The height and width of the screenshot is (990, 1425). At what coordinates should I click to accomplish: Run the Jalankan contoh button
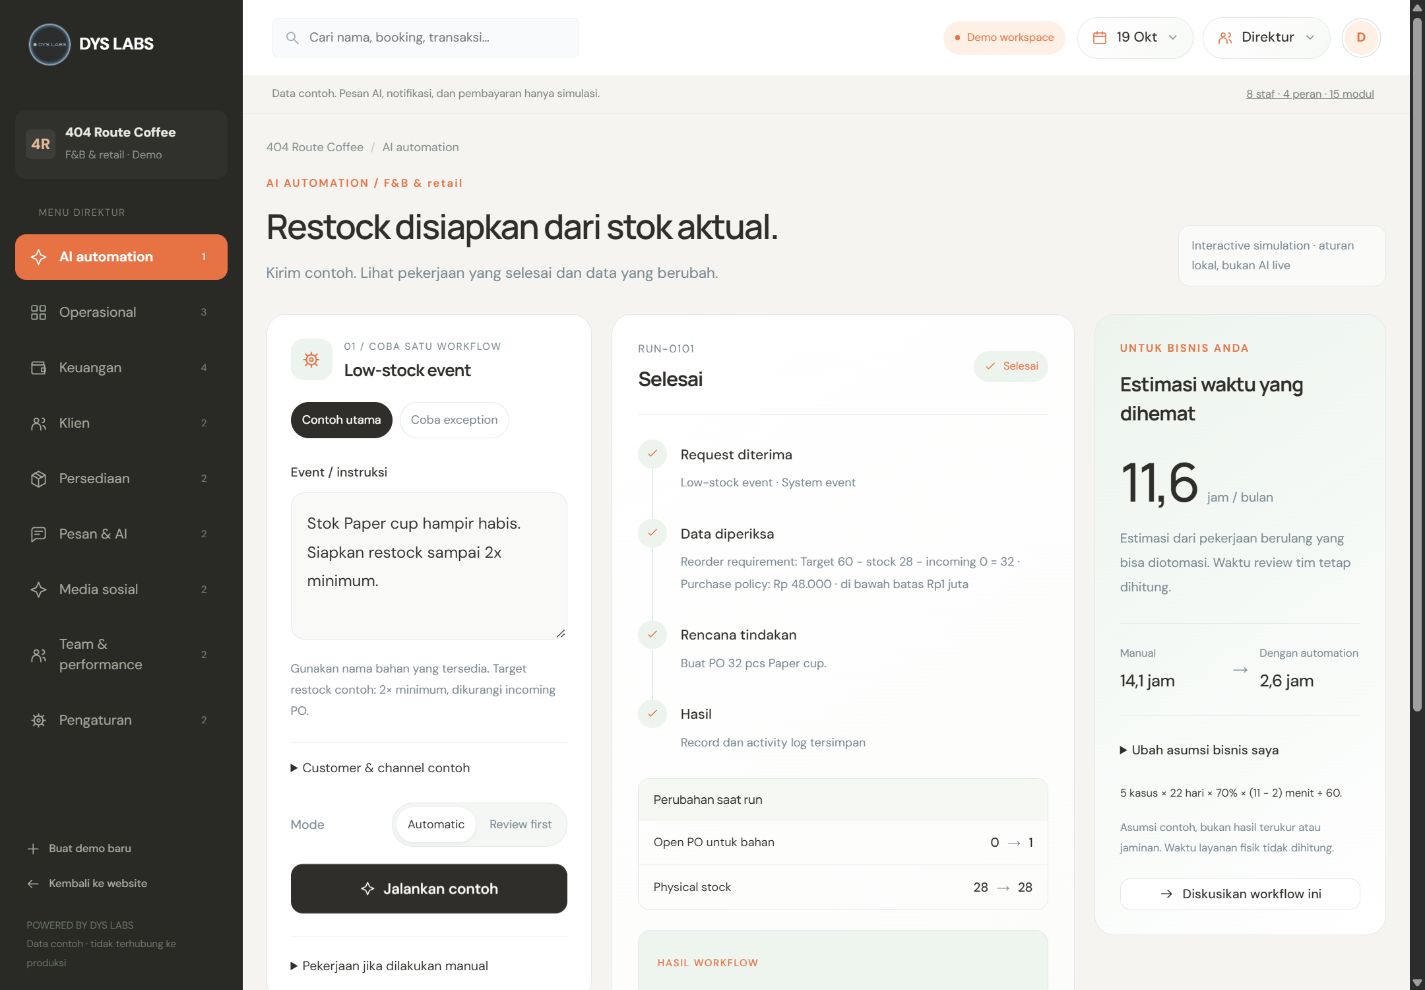click(x=429, y=889)
